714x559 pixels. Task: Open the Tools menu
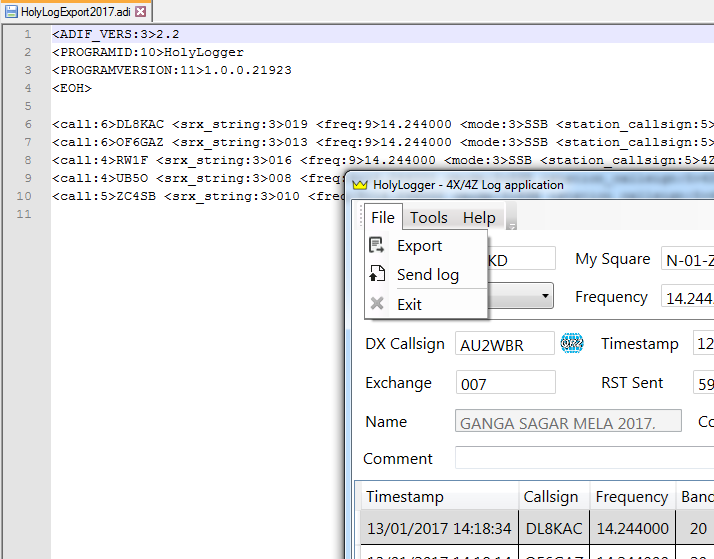tap(428, 218)
